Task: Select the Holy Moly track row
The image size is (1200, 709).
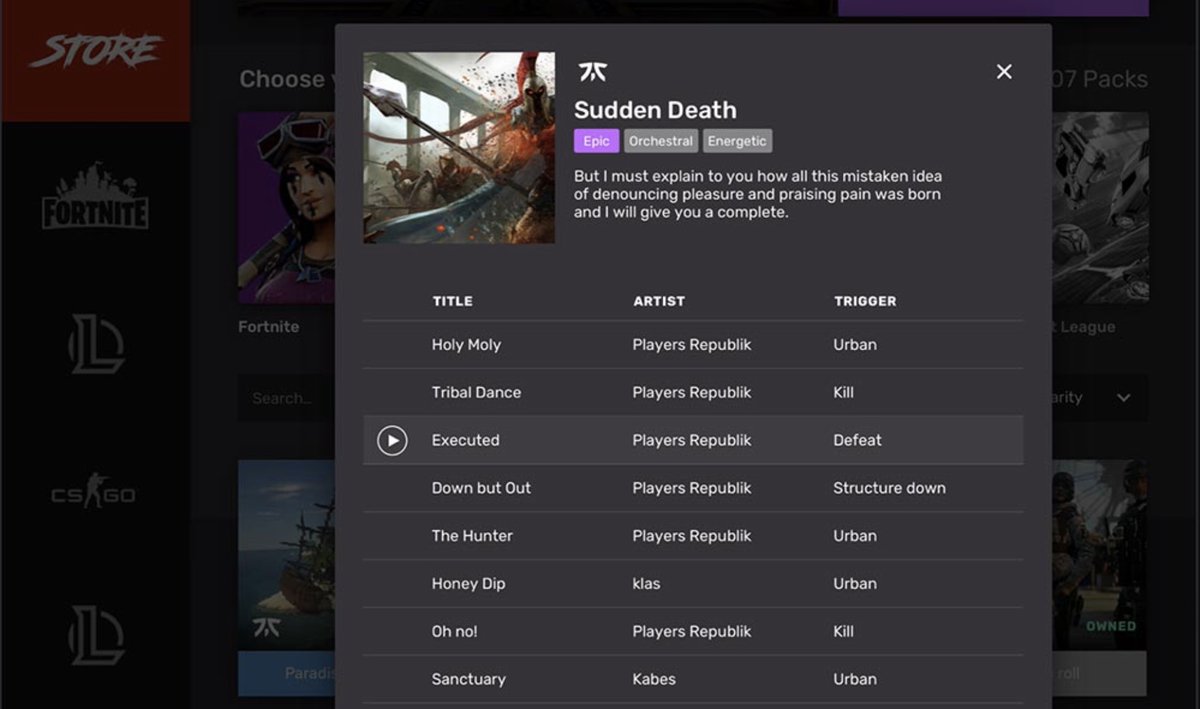Action: [693, 345]
